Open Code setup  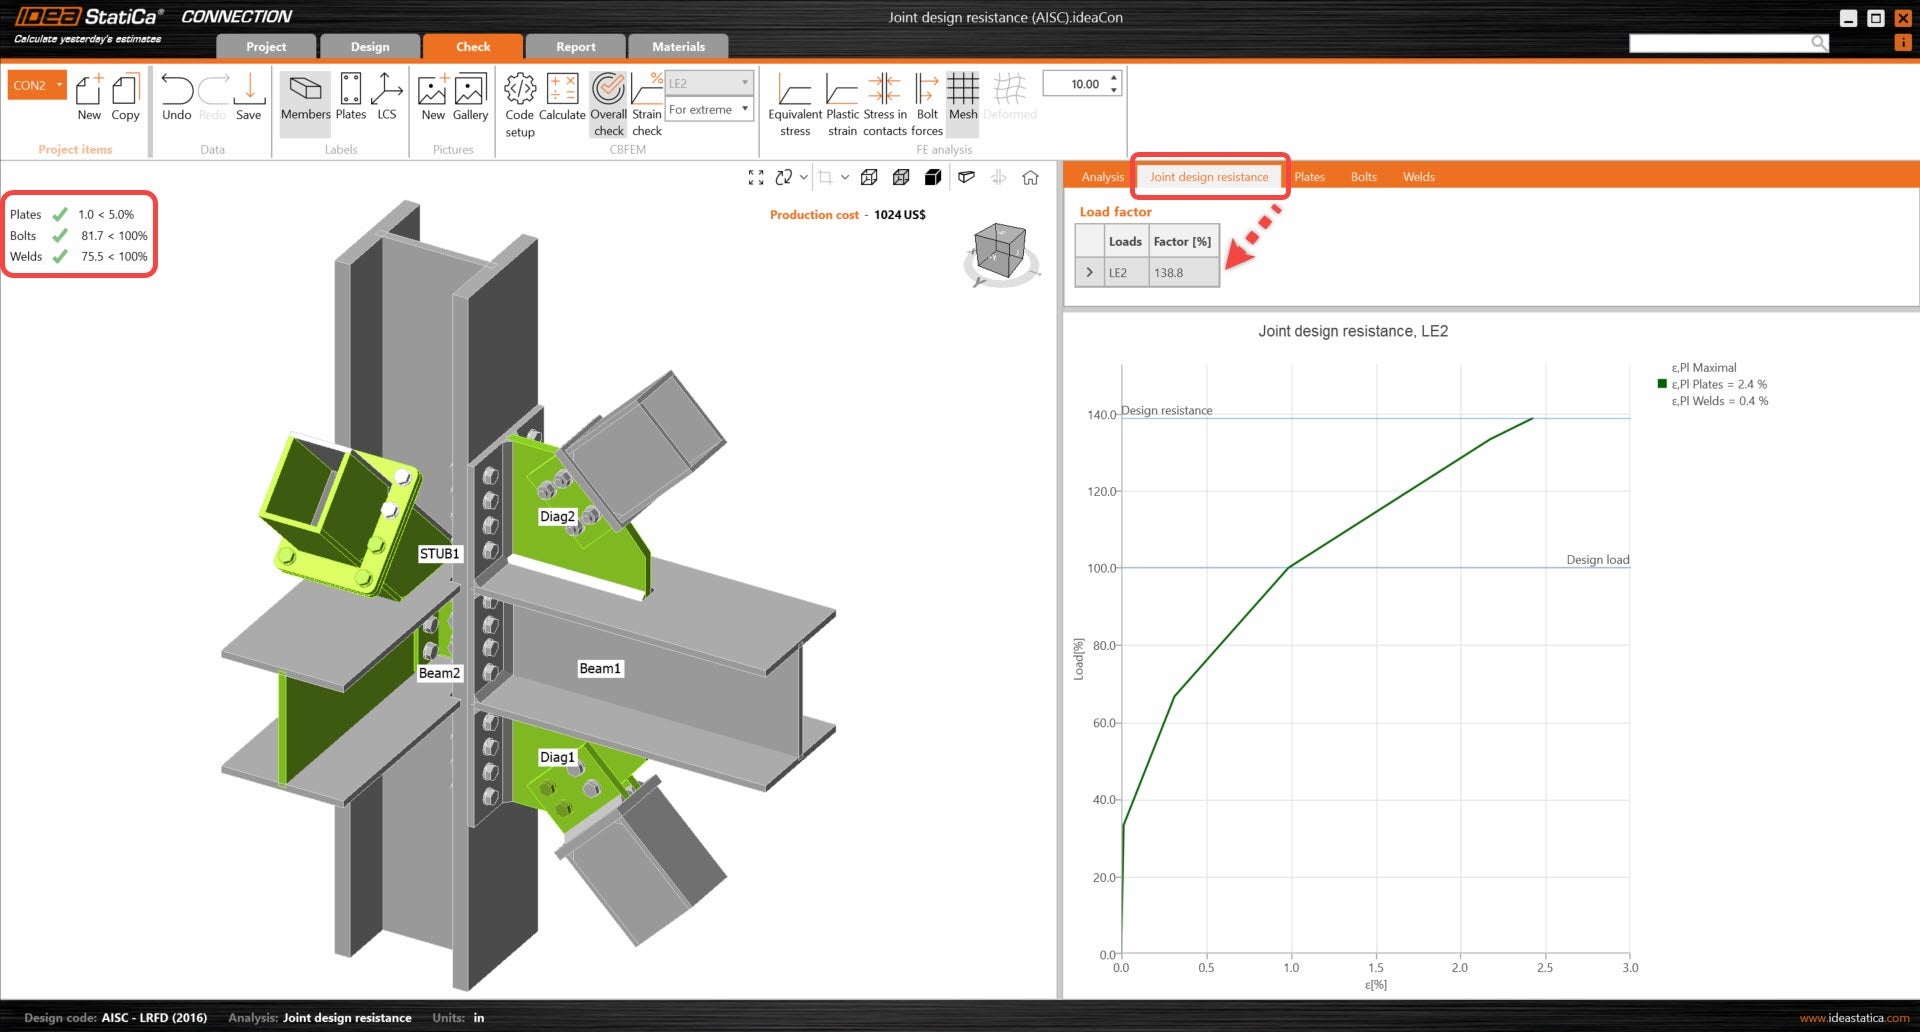tap(519, 98)
